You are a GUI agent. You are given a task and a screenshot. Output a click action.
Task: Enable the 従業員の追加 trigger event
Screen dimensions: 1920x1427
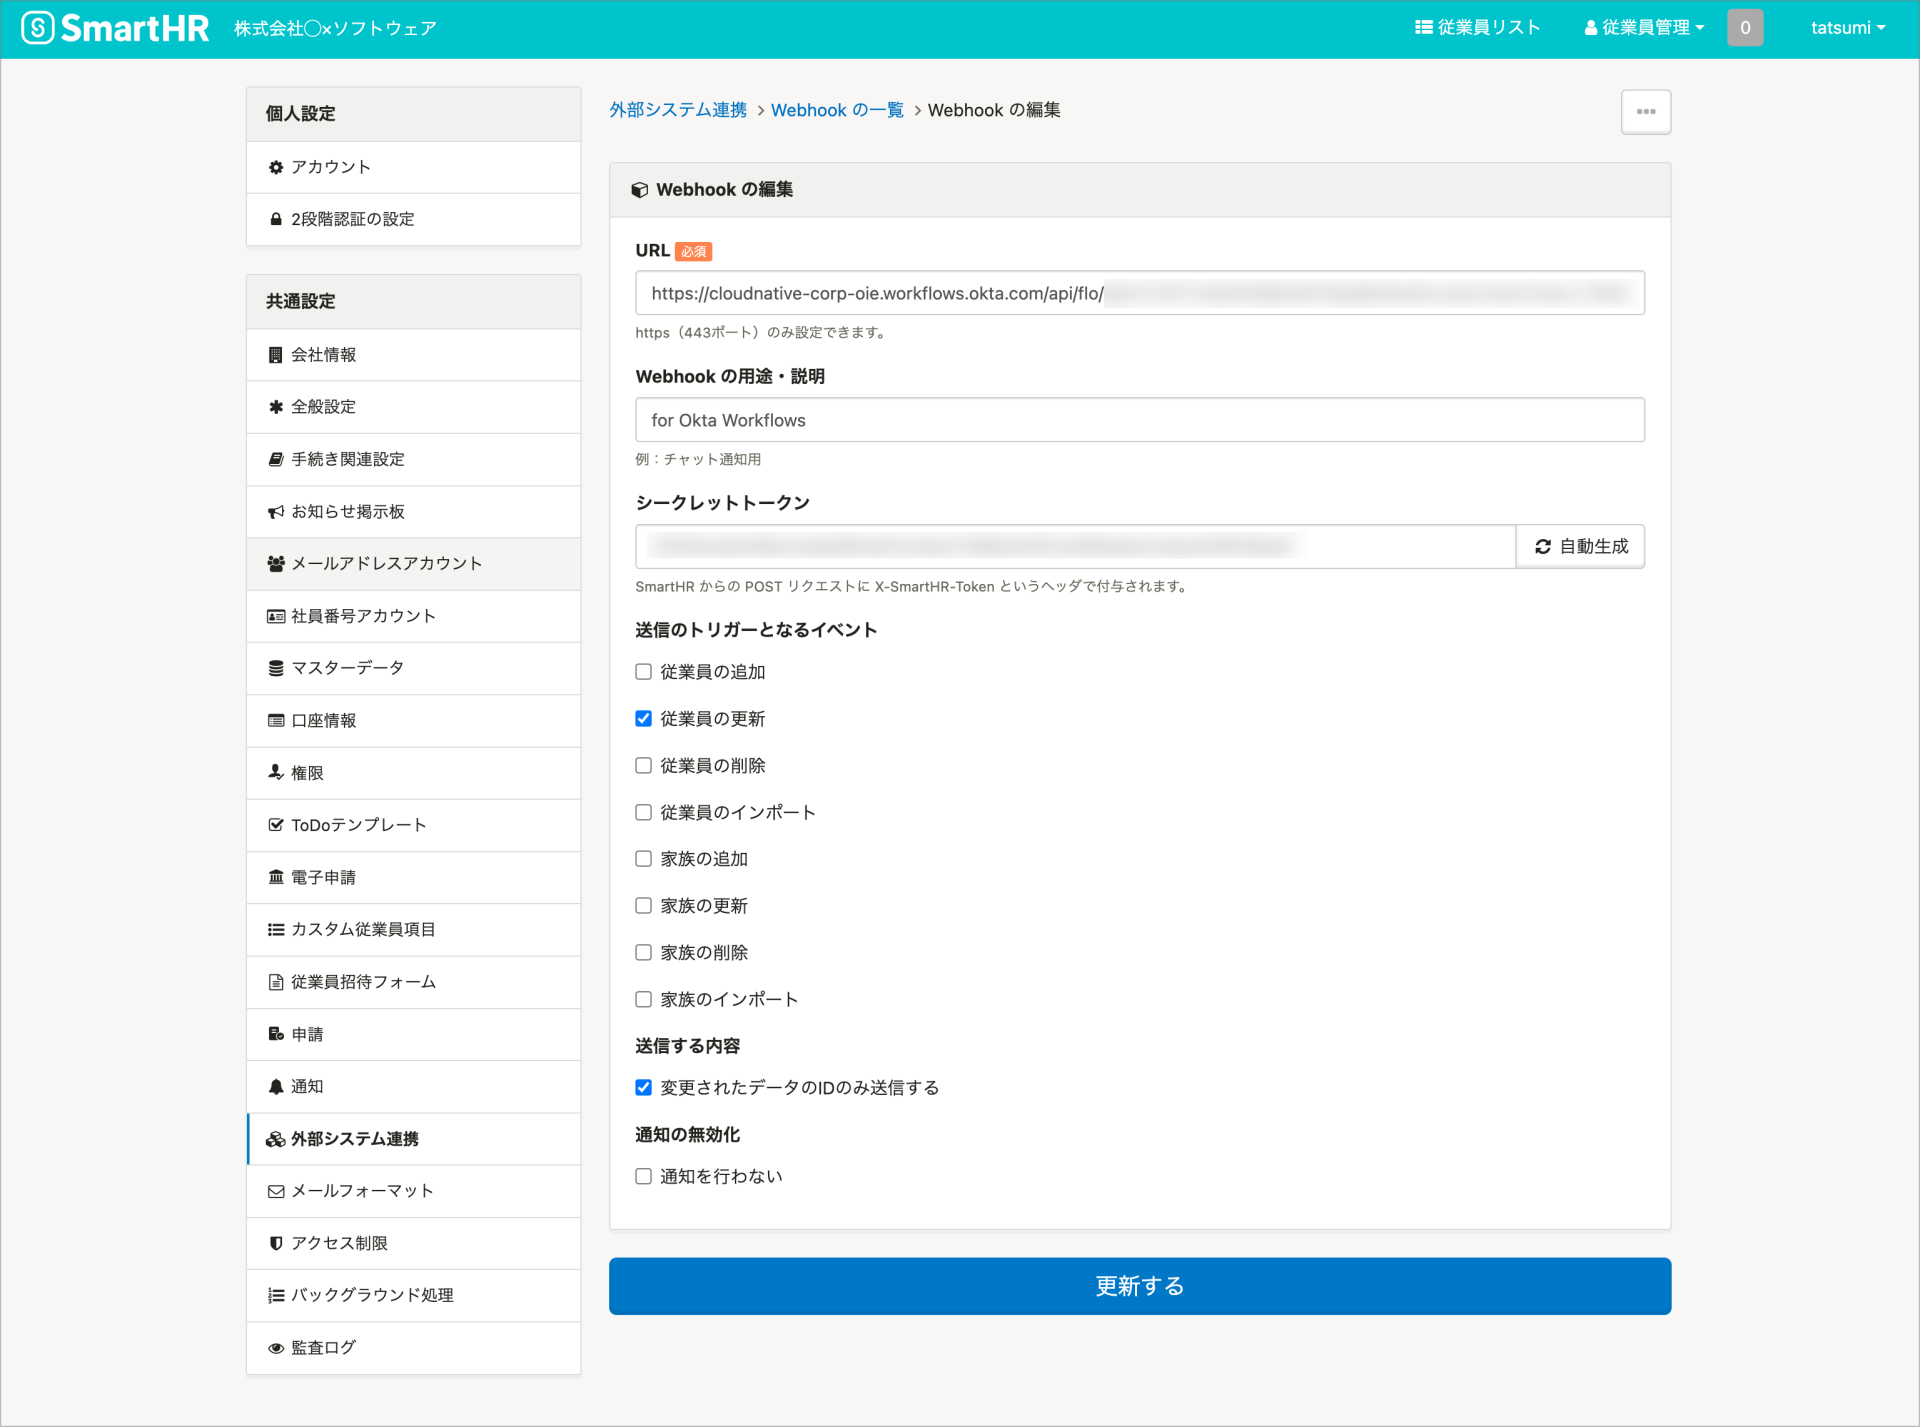[x=643, y=672]
